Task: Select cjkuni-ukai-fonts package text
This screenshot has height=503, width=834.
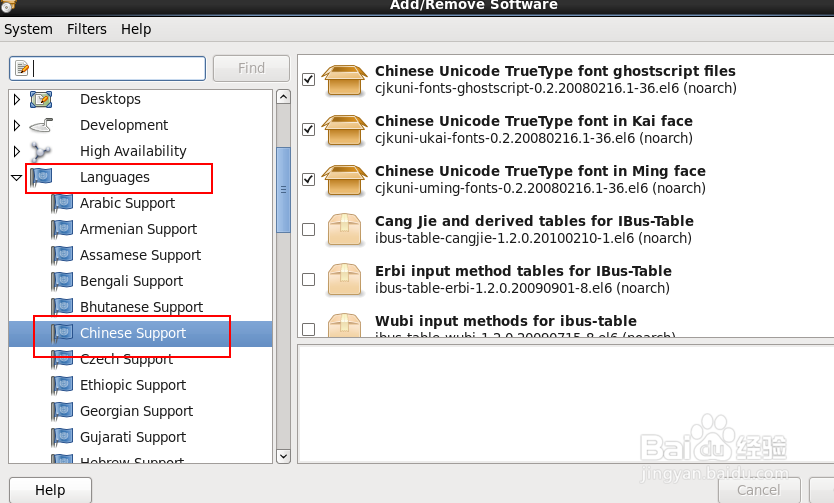Action: tap(533, 139)
